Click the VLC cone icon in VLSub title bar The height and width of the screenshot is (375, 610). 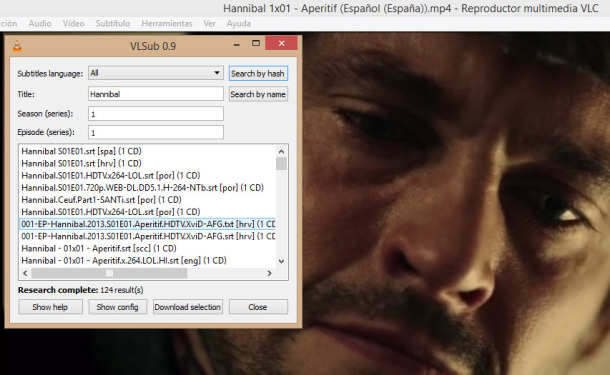[x=17, y=46]
